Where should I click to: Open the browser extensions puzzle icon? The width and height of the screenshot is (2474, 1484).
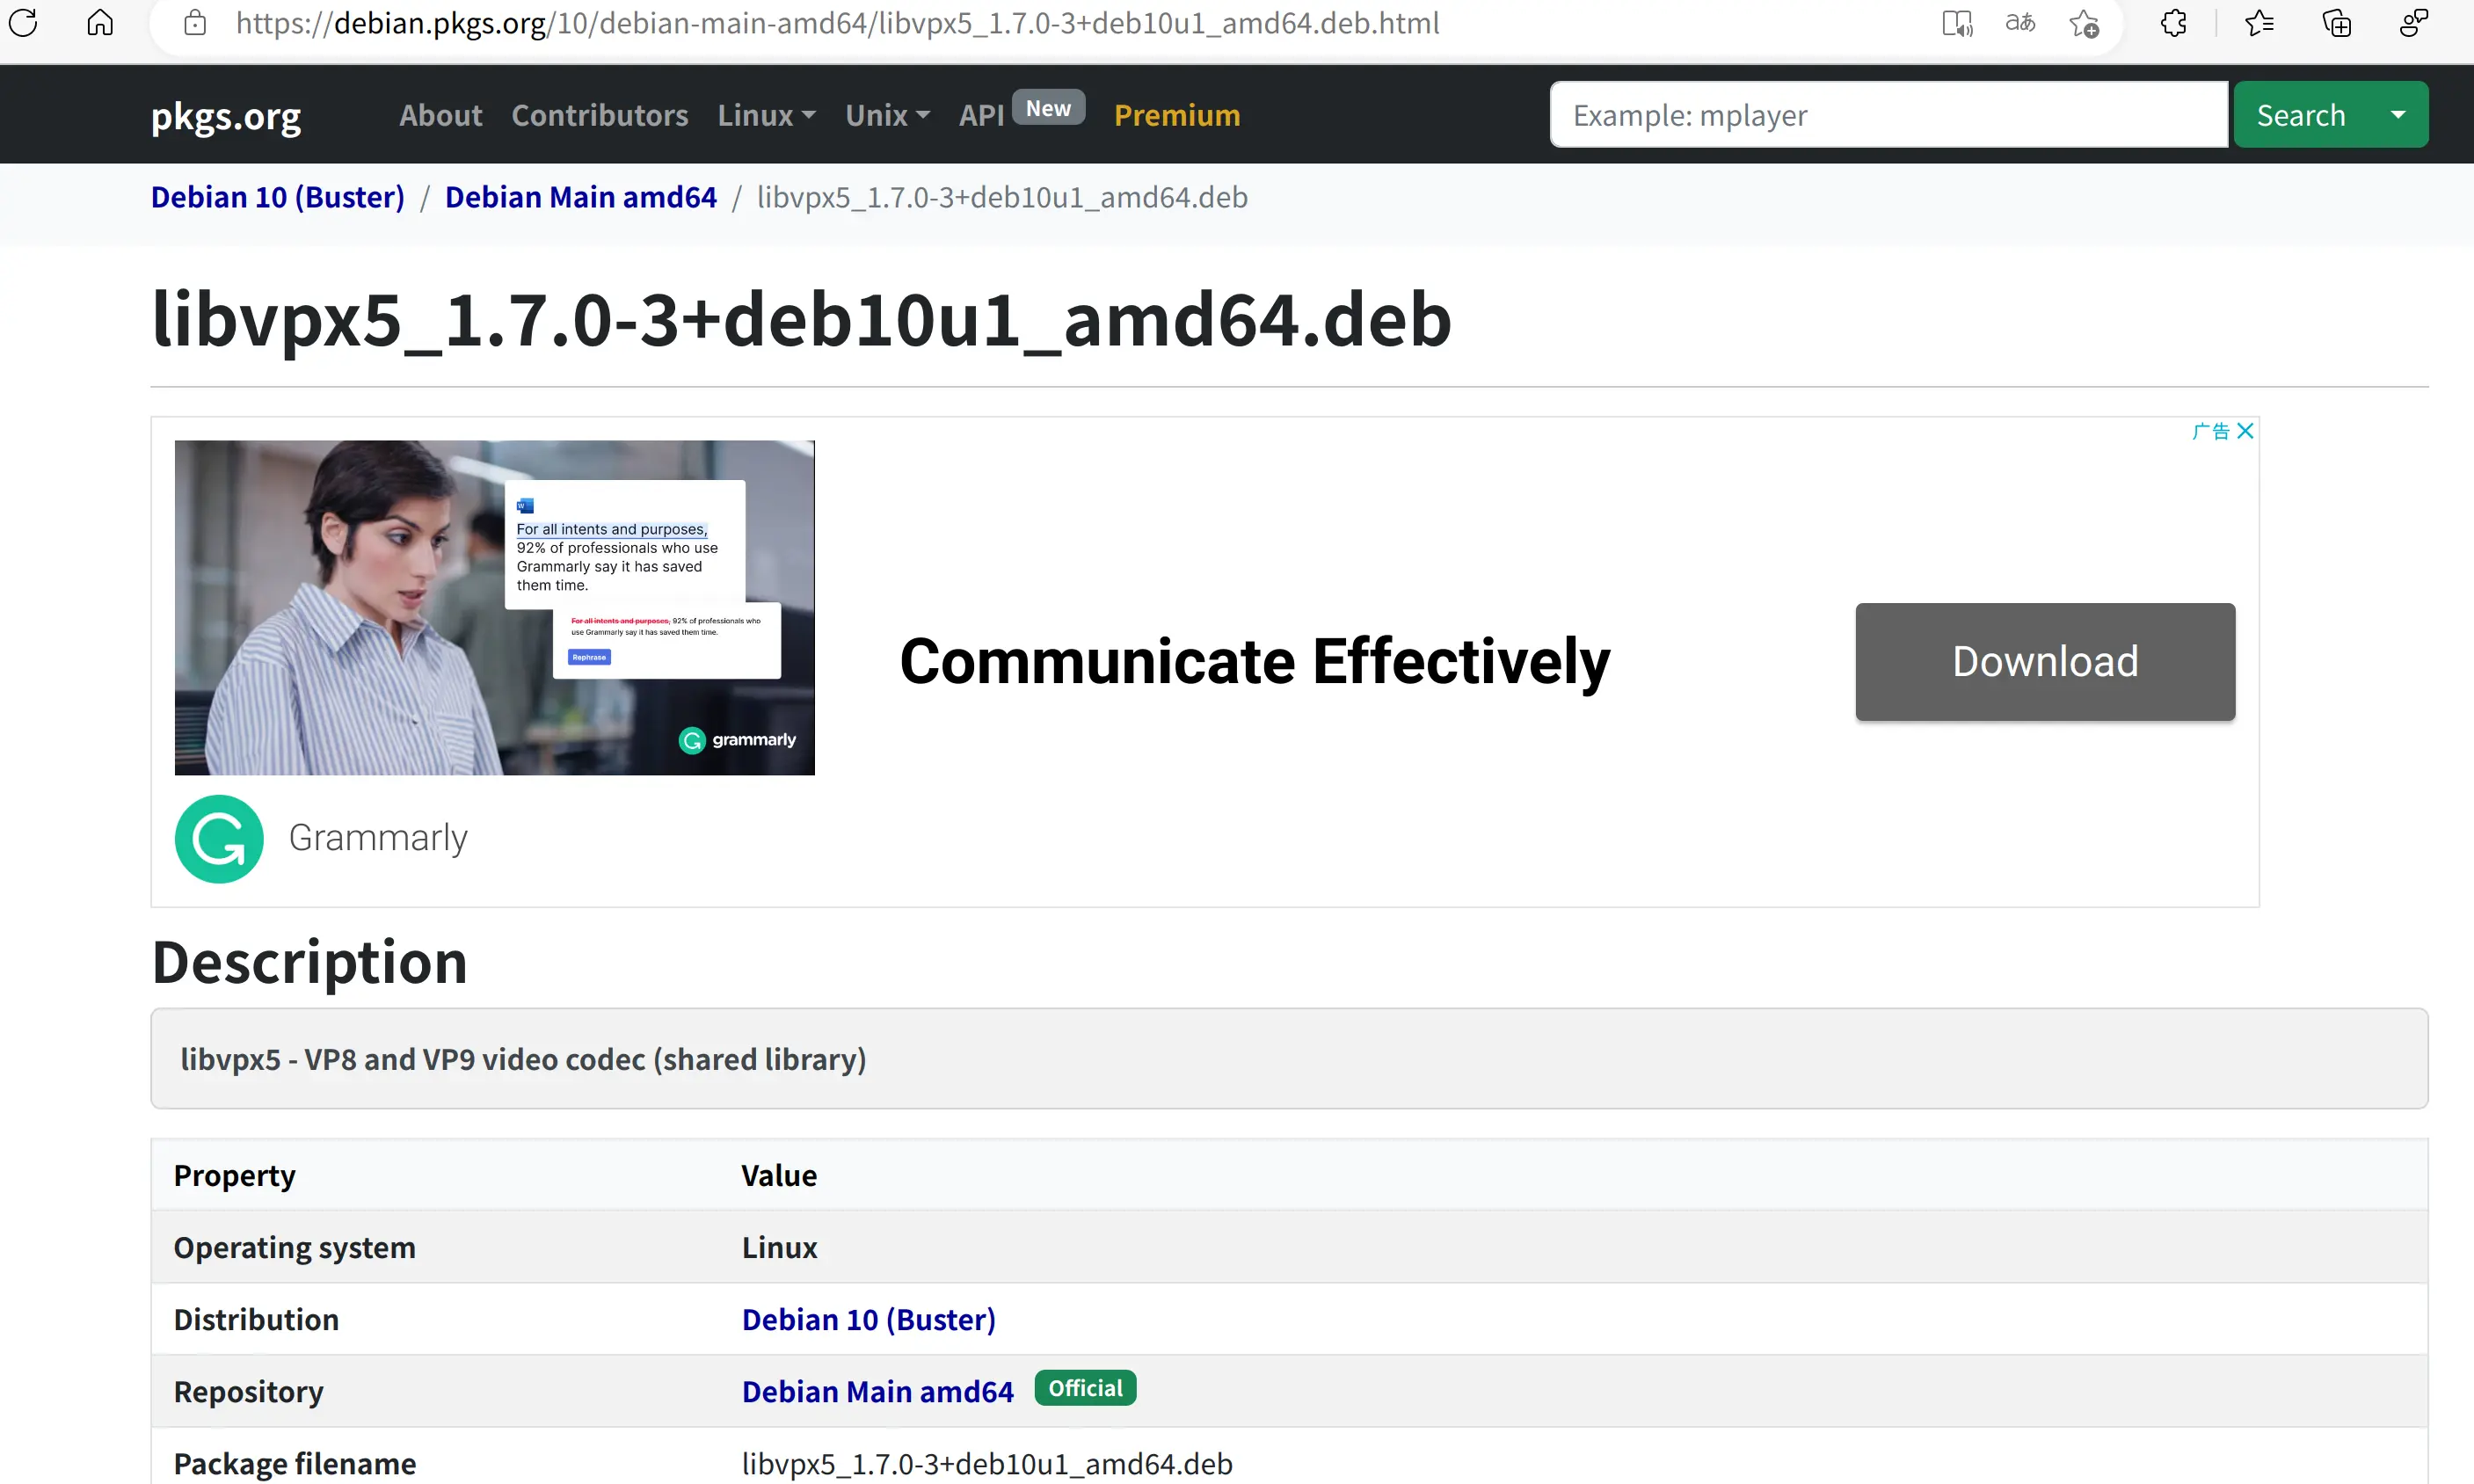click(x=2174, y=23)
